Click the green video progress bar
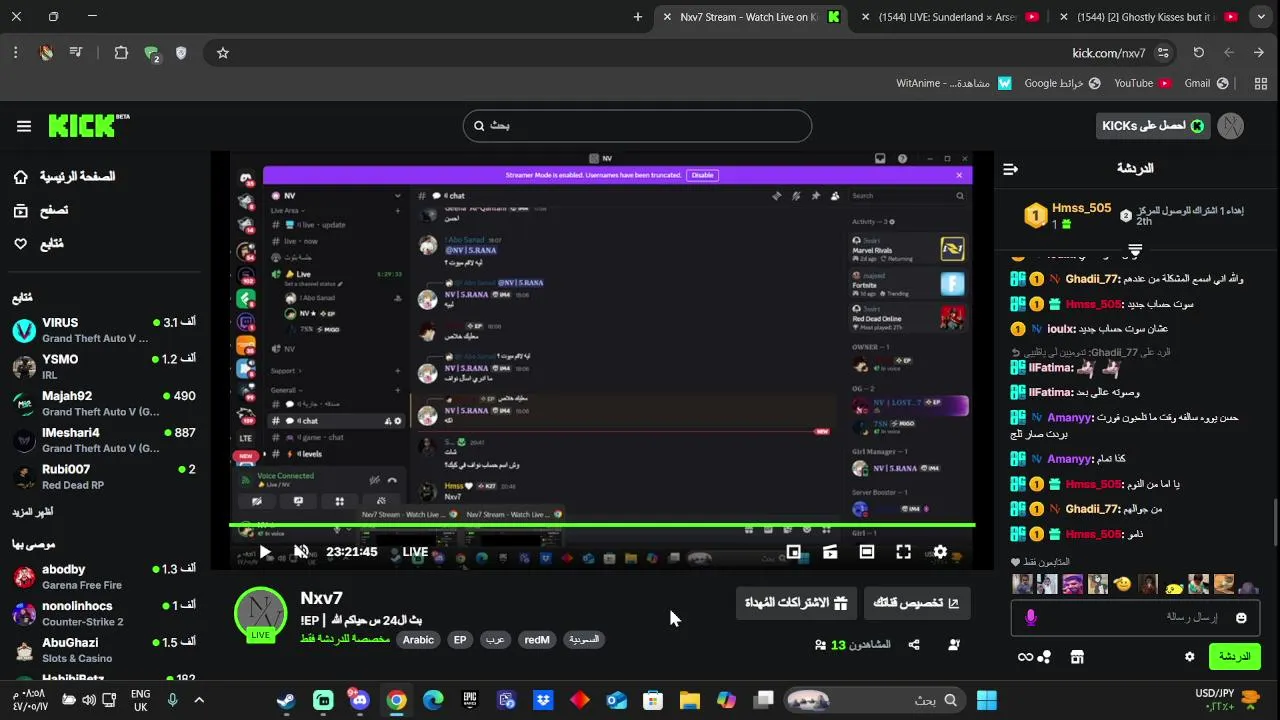The image size is (1280, 720). [x=602, y=525]
